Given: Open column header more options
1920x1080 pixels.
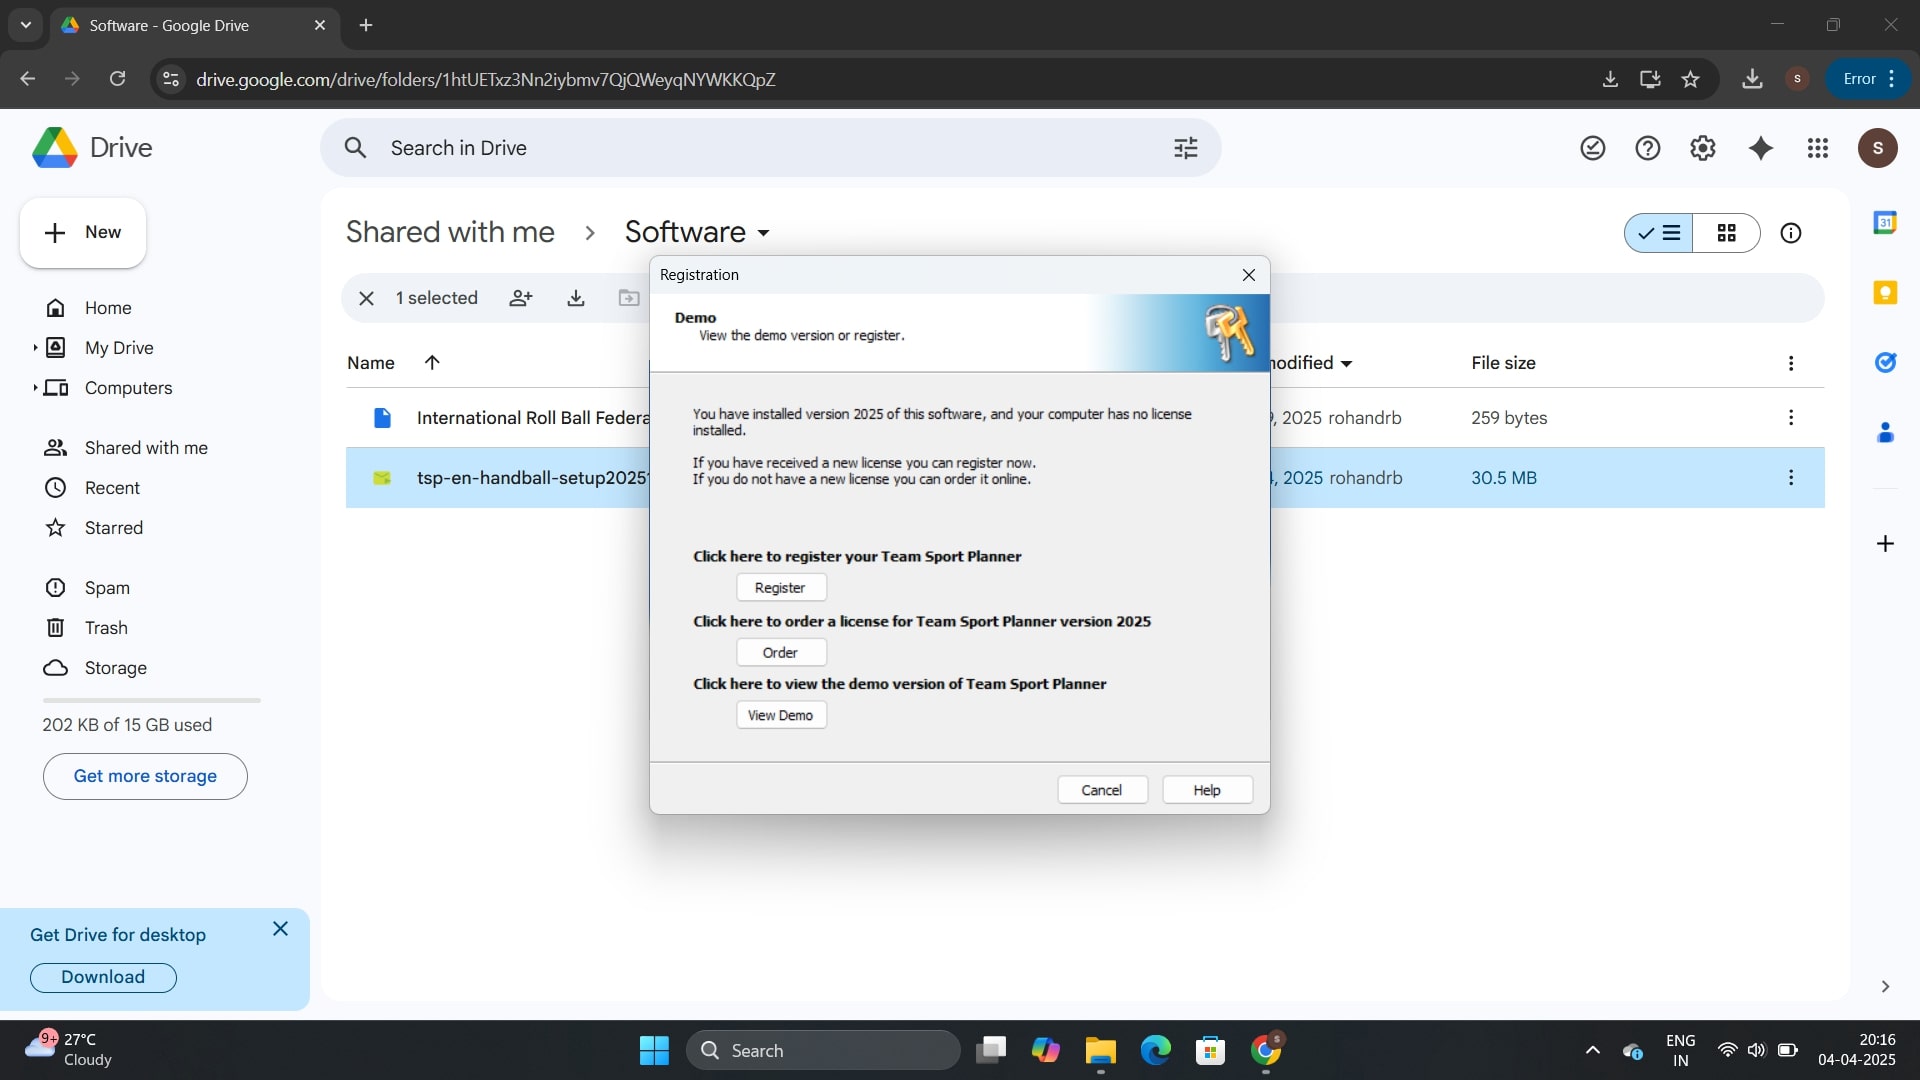Looking at the screenshot, I should click(1791, 363).
